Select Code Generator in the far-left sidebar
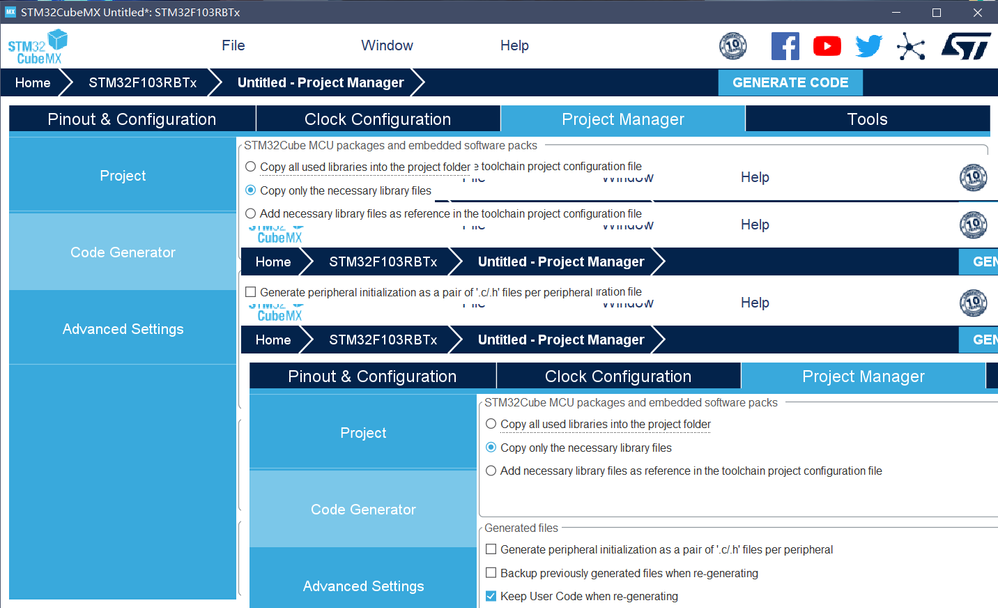Screen dimensions: 998x608 coord(122,252)
